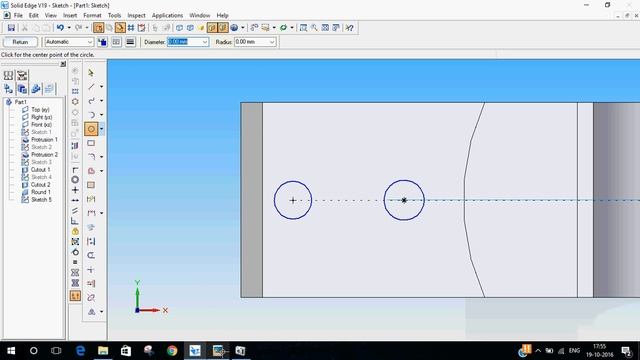Screen dimensions: 640x360
Task: Click the Zoom magnifier tool
Action: pos(314,28)
